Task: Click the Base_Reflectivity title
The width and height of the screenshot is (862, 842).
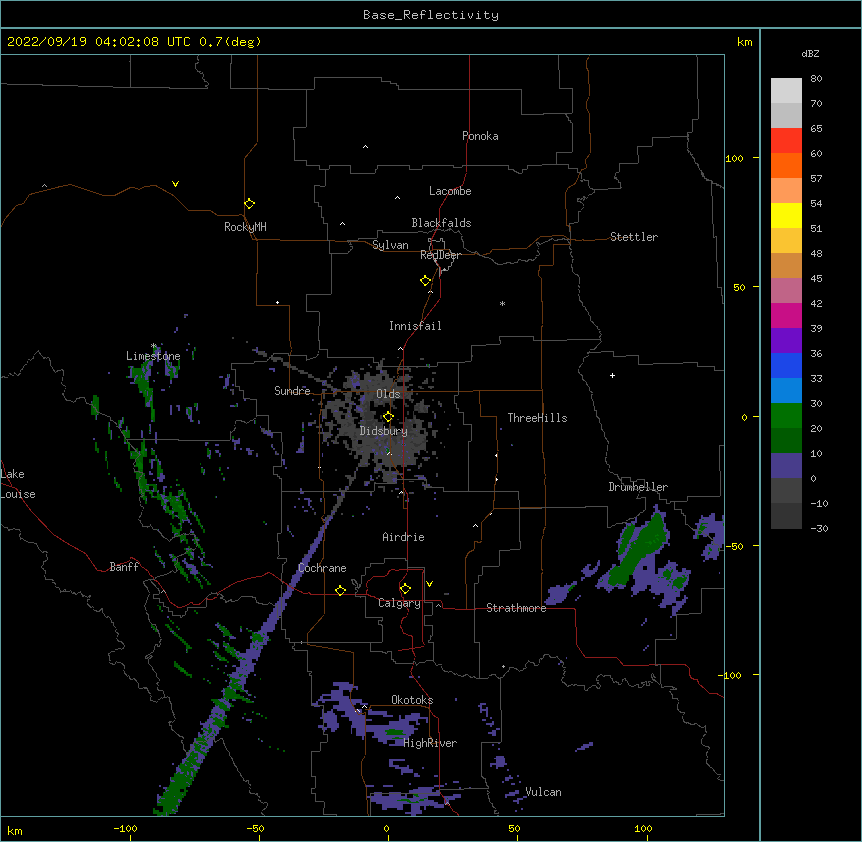Action: [431, 15]
